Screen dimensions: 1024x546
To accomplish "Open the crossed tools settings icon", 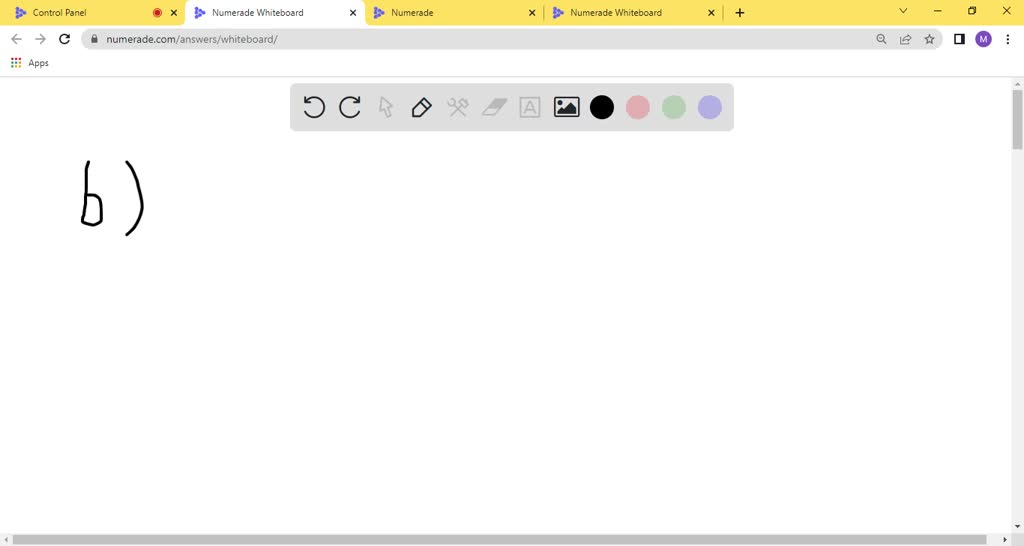I will pos(458,107).
